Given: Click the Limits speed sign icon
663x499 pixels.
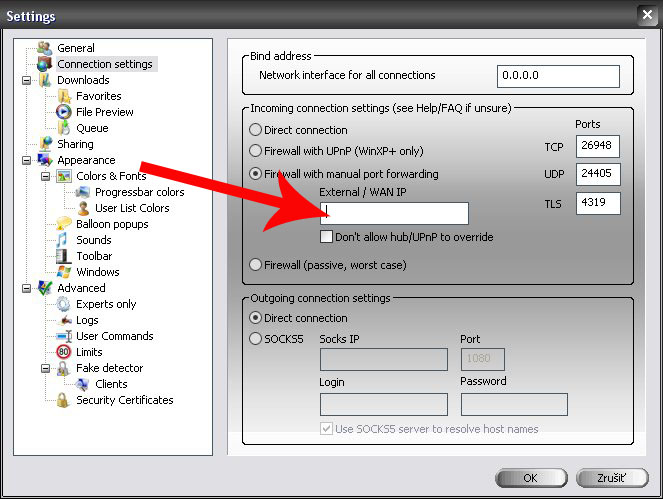Looking at the screenshot, I should pos(64,352).
